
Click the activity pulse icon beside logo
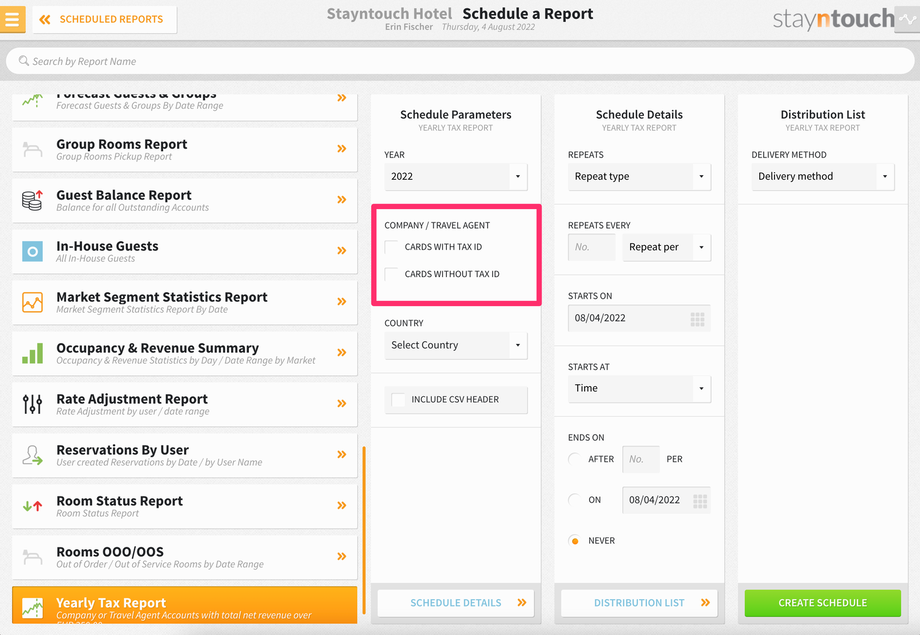pos(907,19)
